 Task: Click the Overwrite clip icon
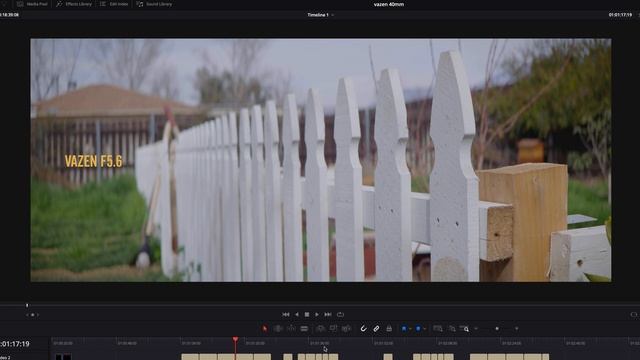(x=333, y=329)
